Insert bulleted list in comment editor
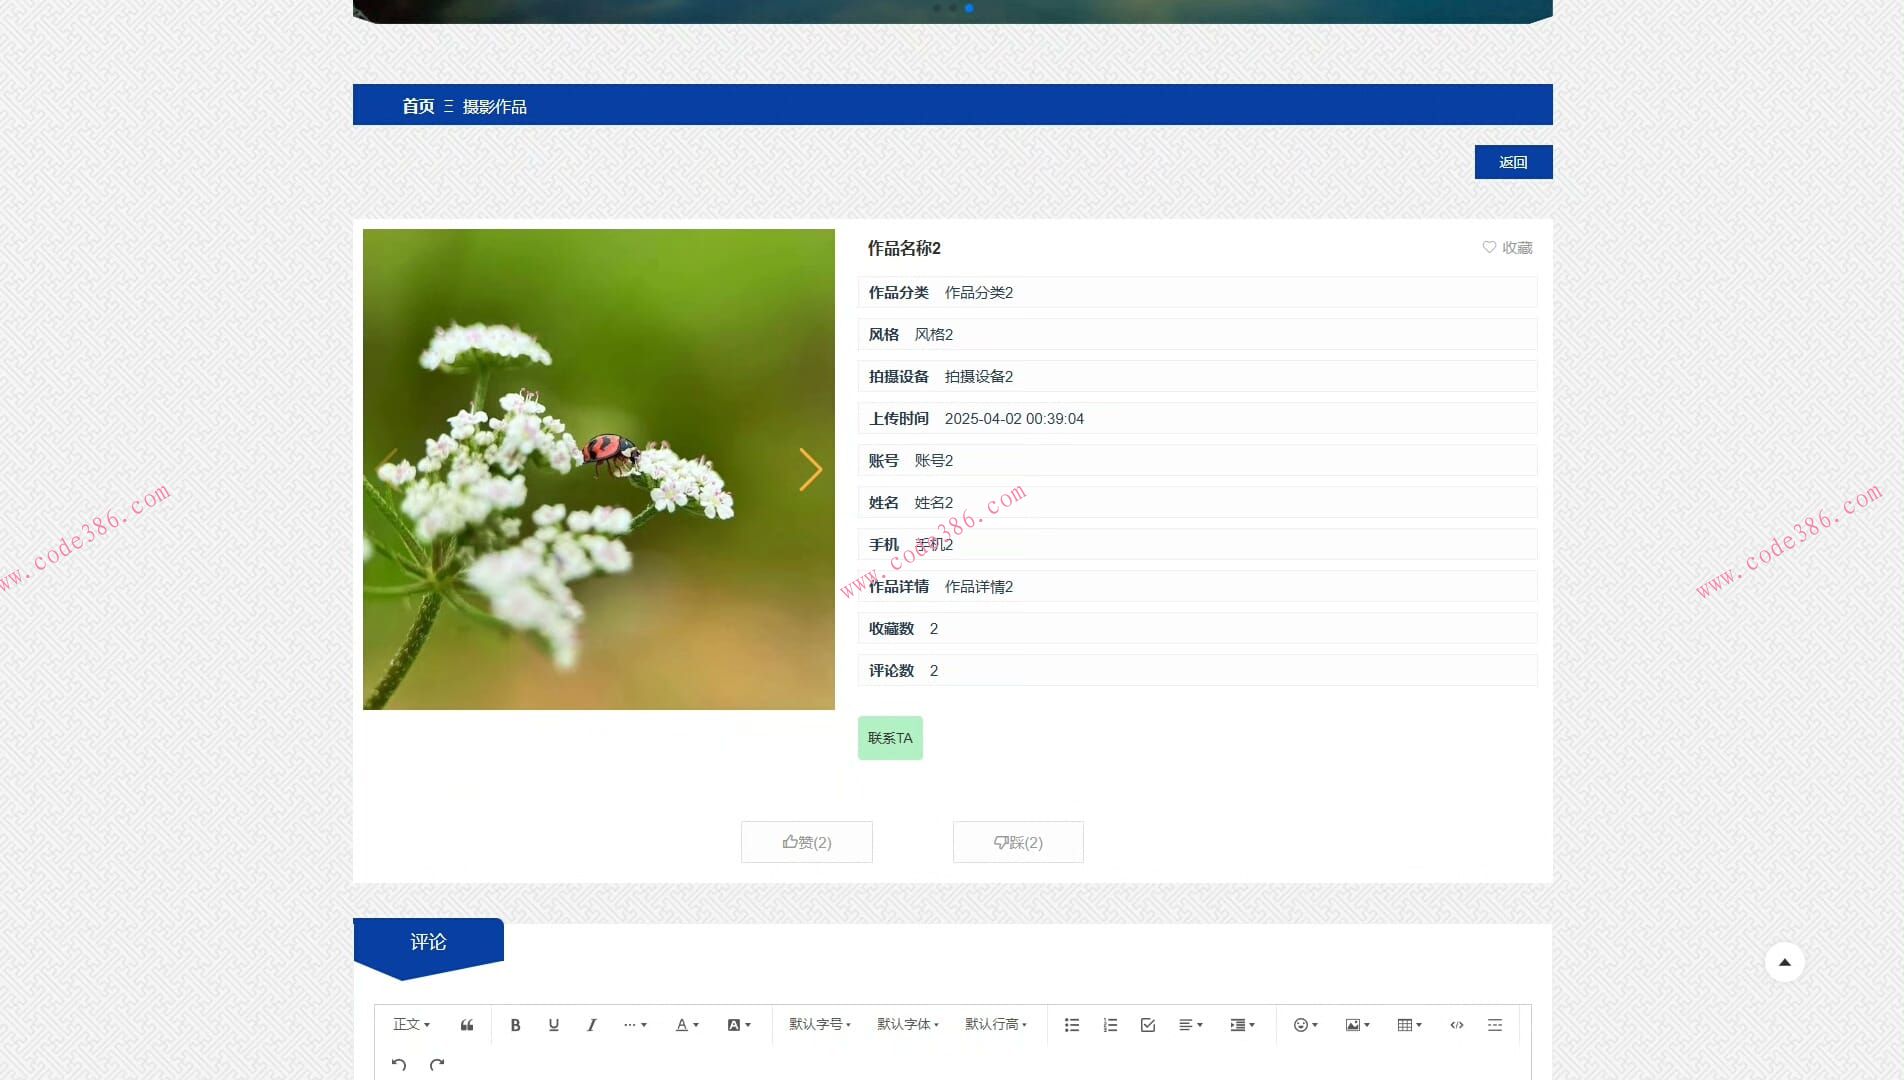 (x=1072, y=1025)
